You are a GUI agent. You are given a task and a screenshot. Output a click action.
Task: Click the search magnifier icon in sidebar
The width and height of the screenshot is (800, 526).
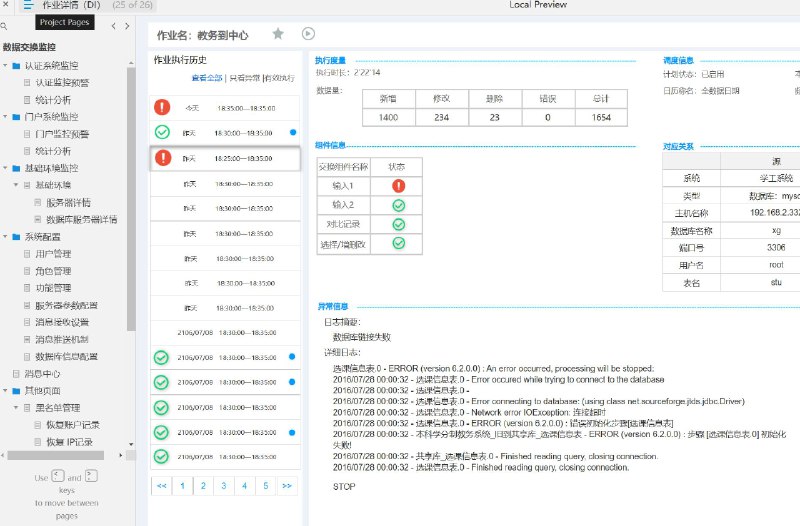pyautogui.click(x=4, y=26)
